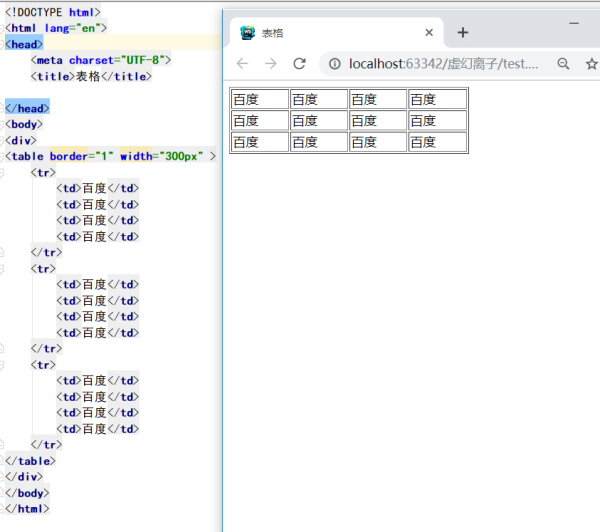Reload the localhost page
Viewport: 600px width, 532px height.
299,64
